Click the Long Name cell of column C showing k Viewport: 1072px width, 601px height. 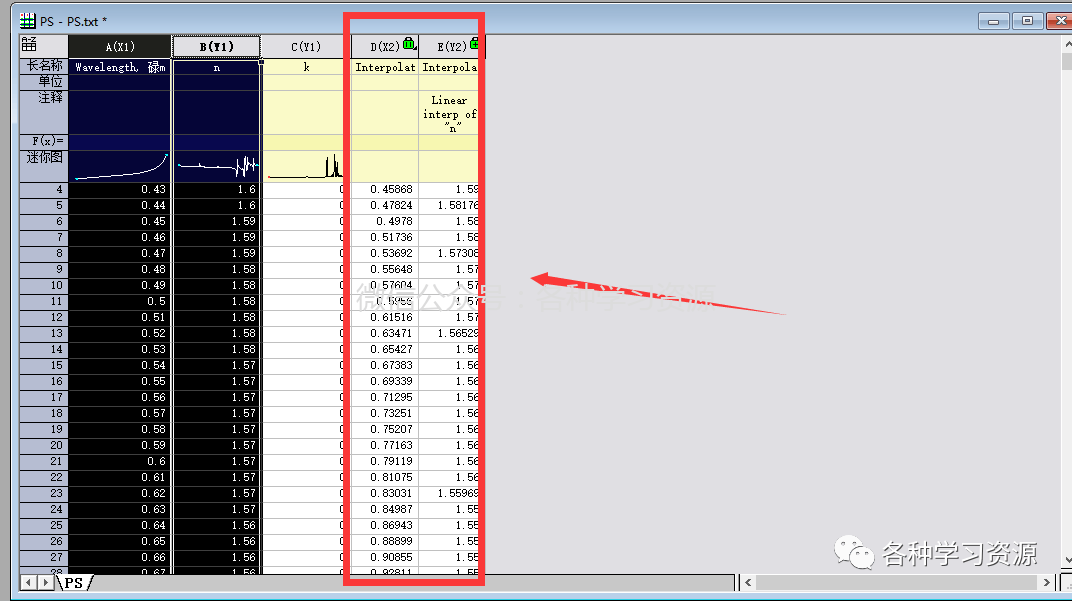point(306,67)
